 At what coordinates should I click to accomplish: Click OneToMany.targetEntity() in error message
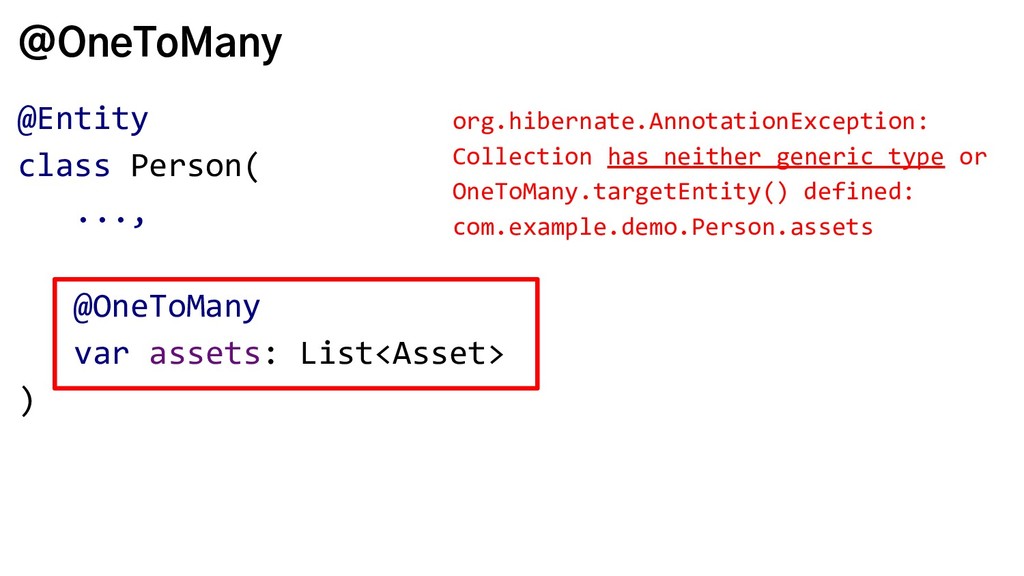tap(620, 192)
